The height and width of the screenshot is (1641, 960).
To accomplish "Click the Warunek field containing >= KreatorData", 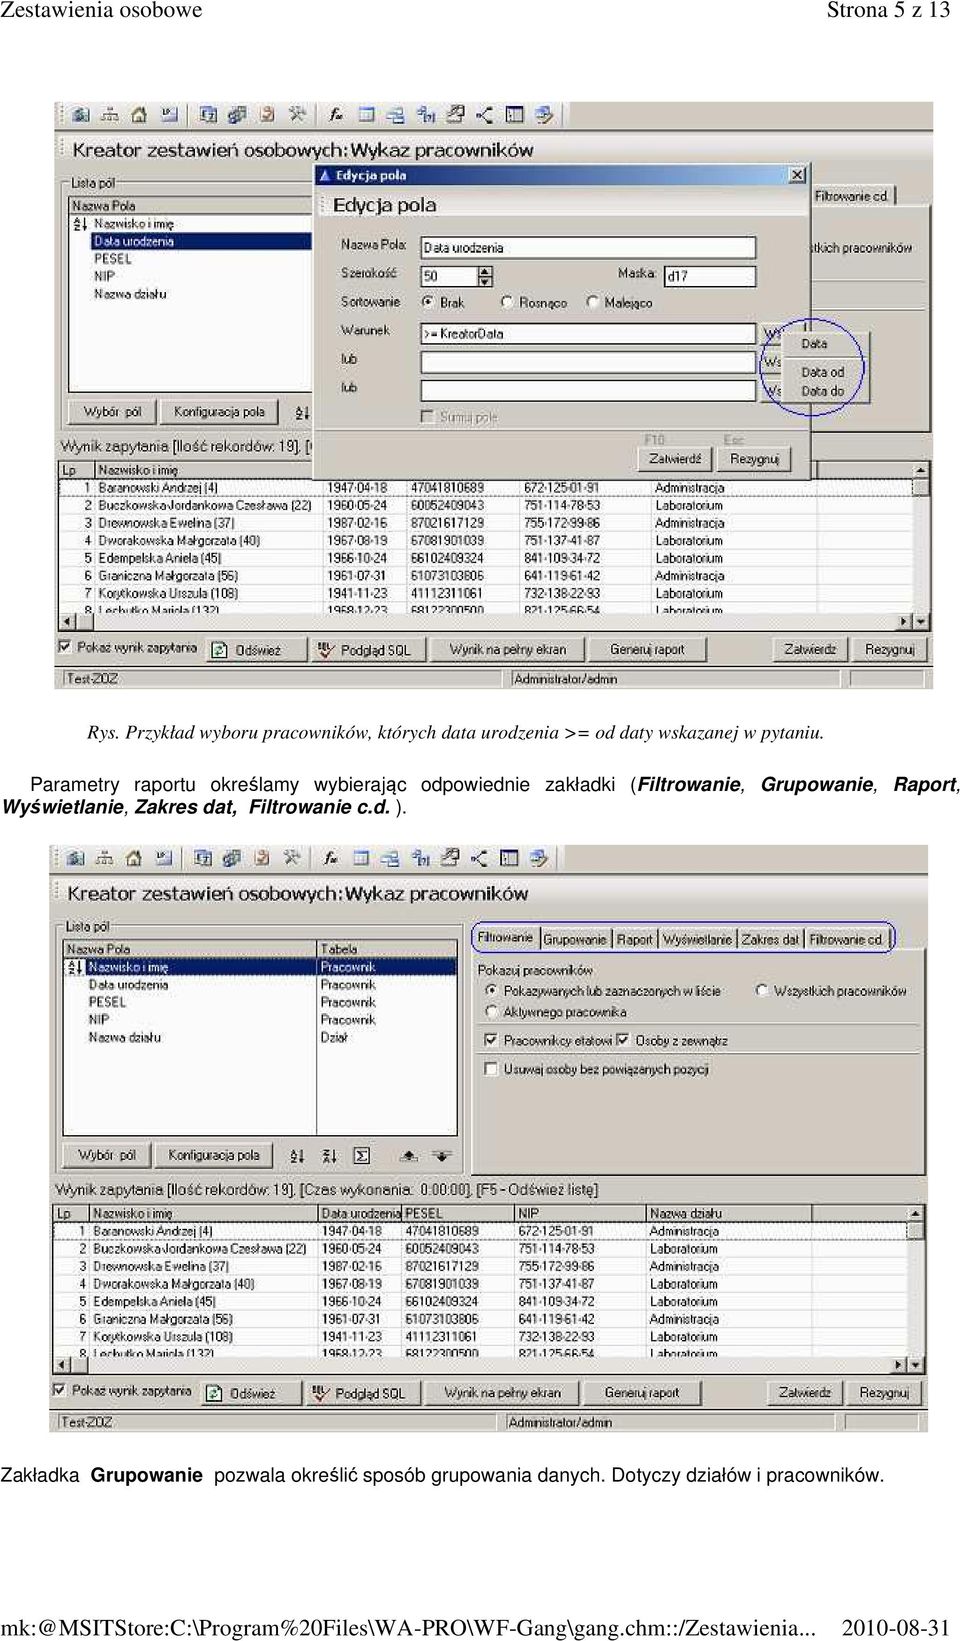I will [588, 333].
